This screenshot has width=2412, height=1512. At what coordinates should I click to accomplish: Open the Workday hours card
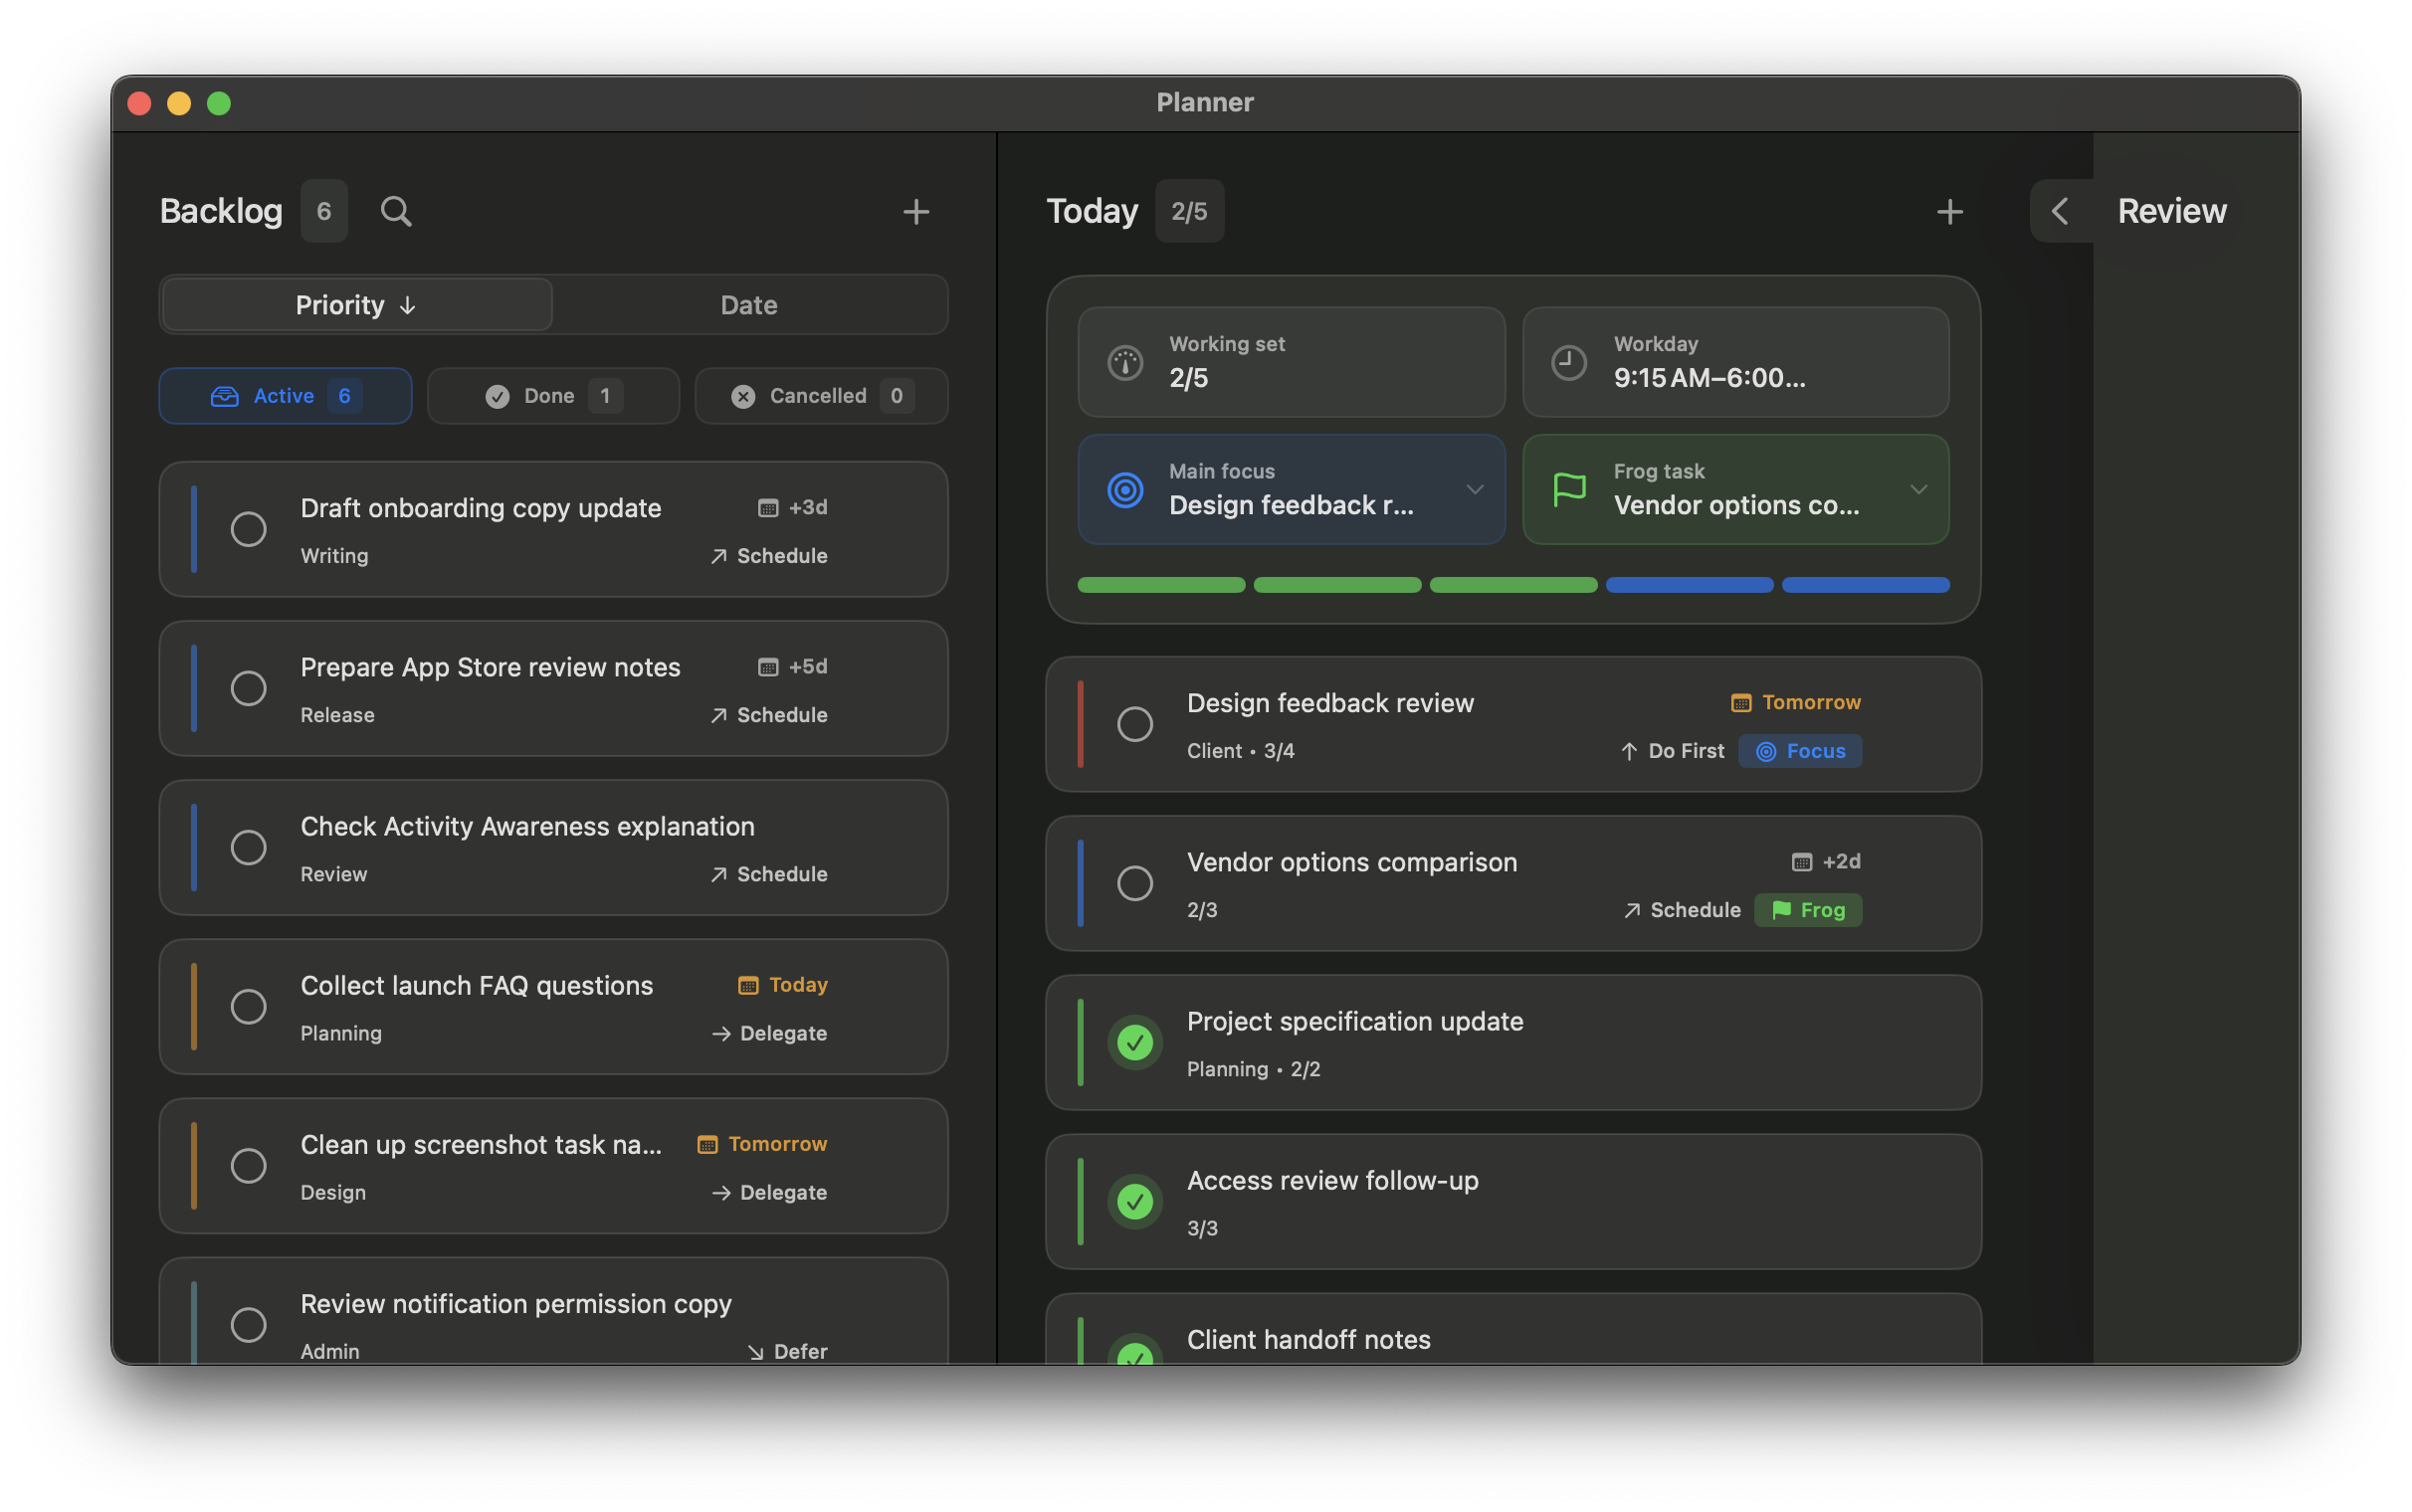(1735, 362)
